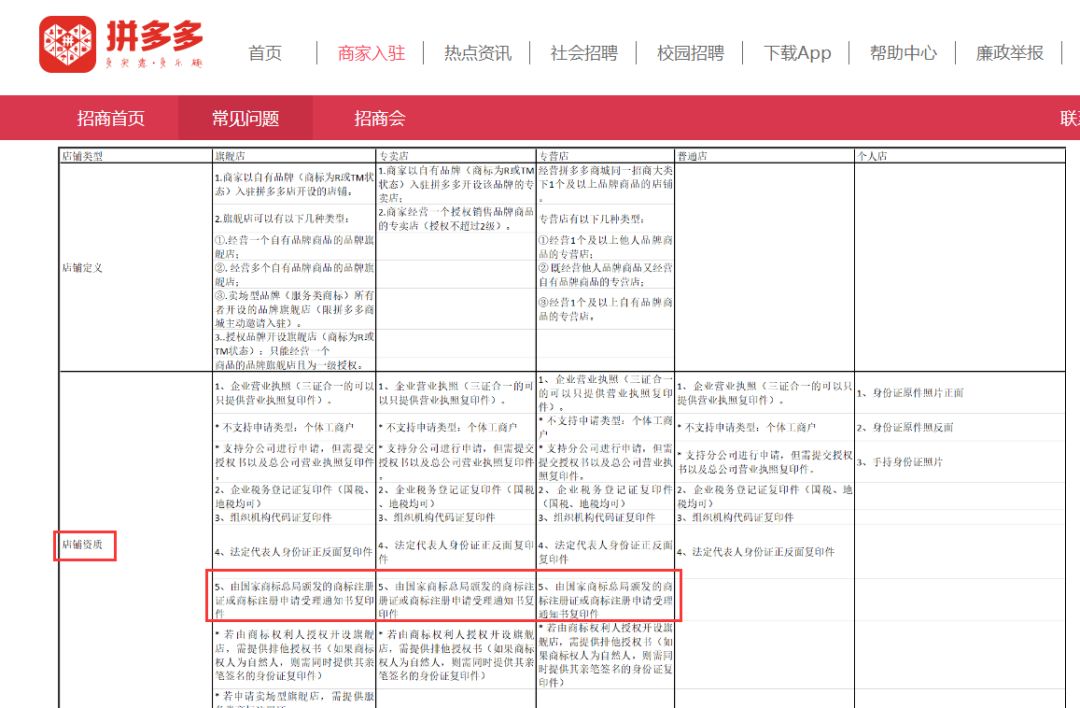Click '①.经营一个自有品牌商品的品牌旗舰店' cell
Image resolution: width=1080 pixels, height=708 pixels.
(294, 247)
